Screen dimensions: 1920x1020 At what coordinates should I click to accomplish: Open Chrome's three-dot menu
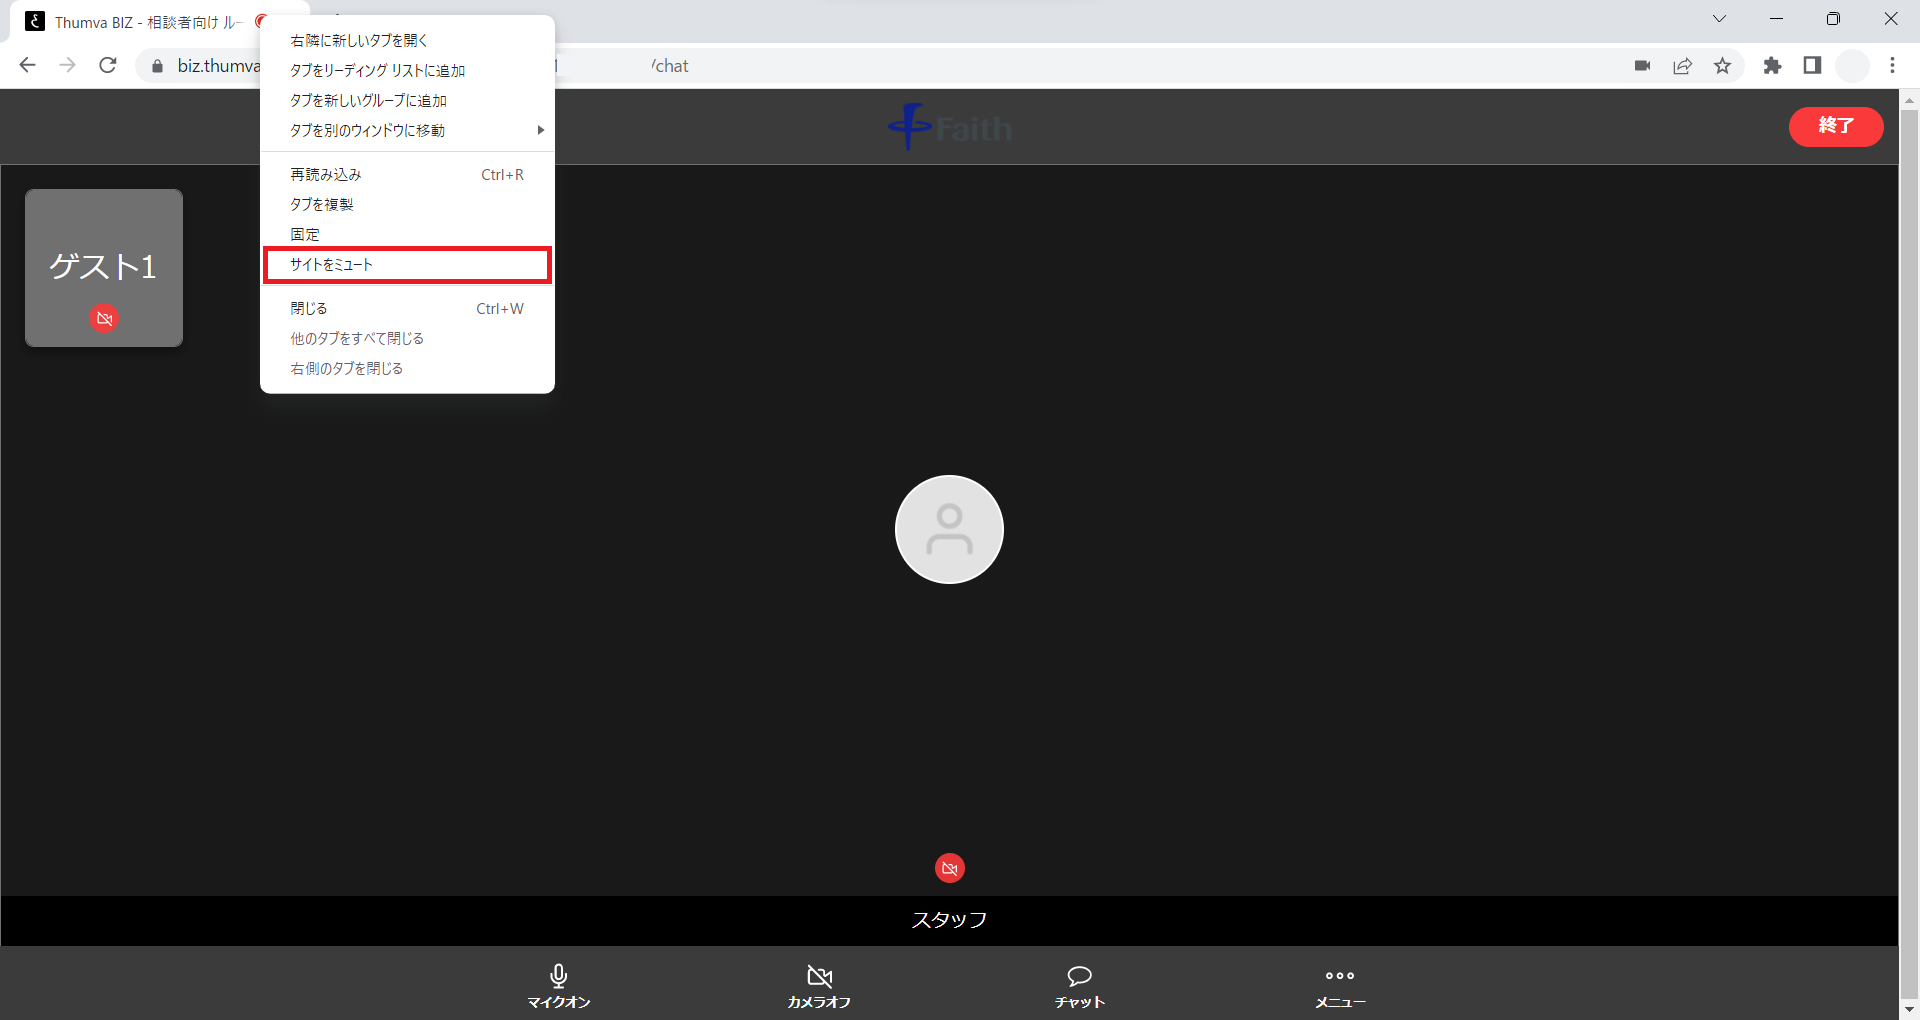point(1892,66)
